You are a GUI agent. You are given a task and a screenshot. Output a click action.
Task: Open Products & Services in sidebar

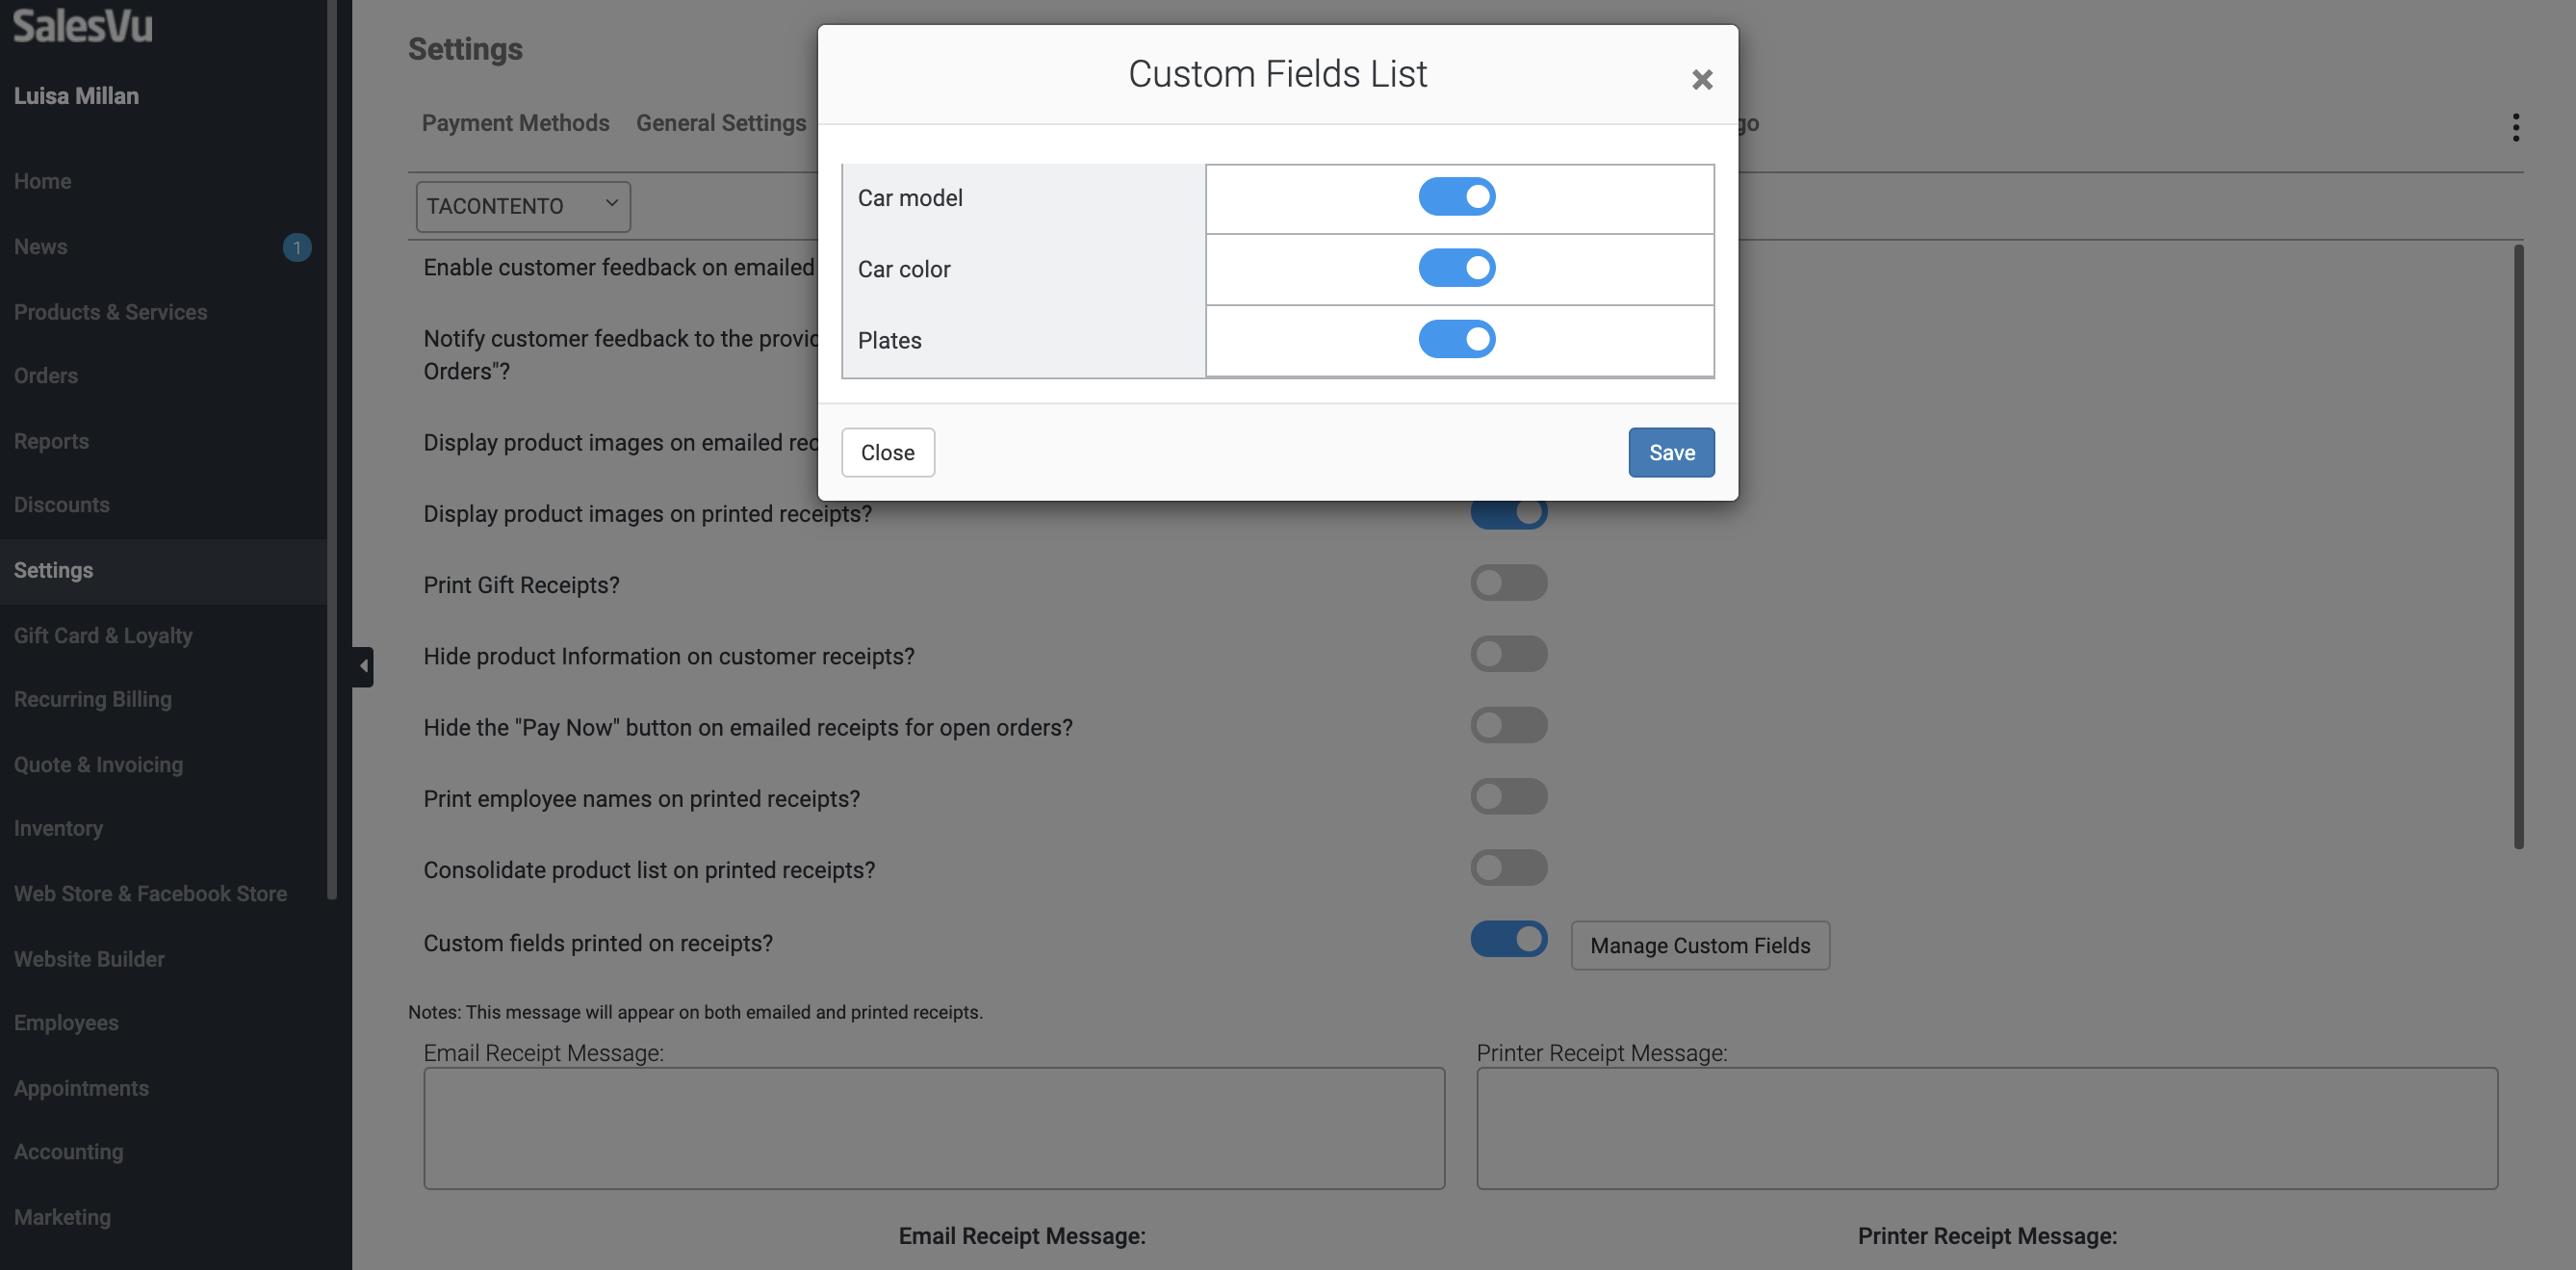point(111,312)
